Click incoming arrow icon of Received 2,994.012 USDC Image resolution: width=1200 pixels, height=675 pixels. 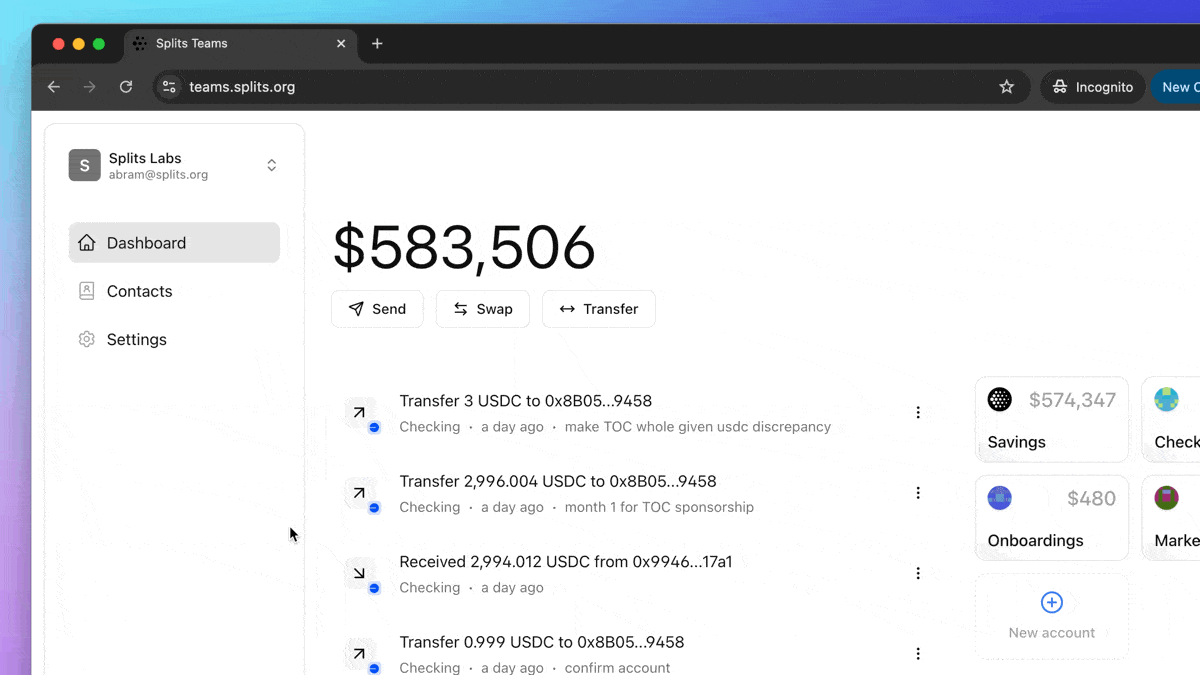coord(359,573)
